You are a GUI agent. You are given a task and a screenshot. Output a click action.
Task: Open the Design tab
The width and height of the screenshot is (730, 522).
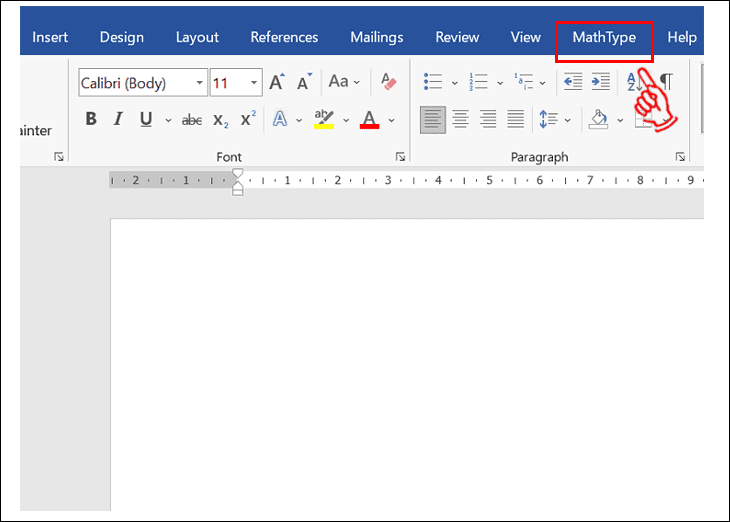coord(122,38)
